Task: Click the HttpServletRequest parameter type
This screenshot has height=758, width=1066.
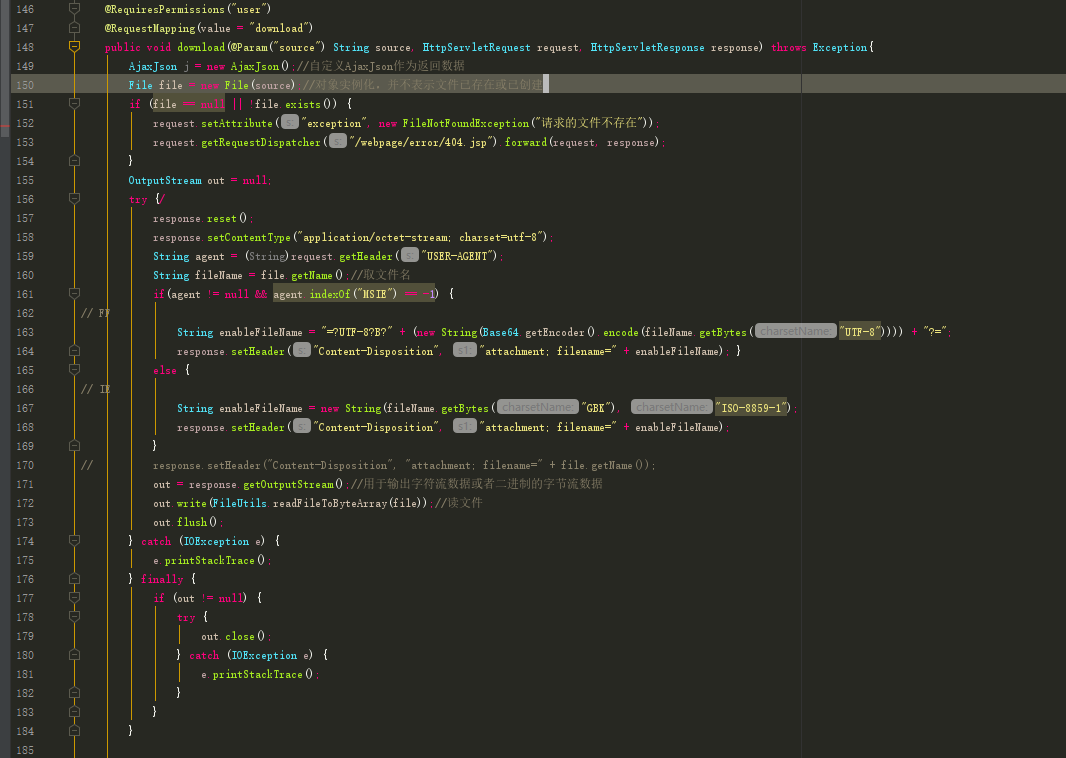Action: [x=476, y=48]
